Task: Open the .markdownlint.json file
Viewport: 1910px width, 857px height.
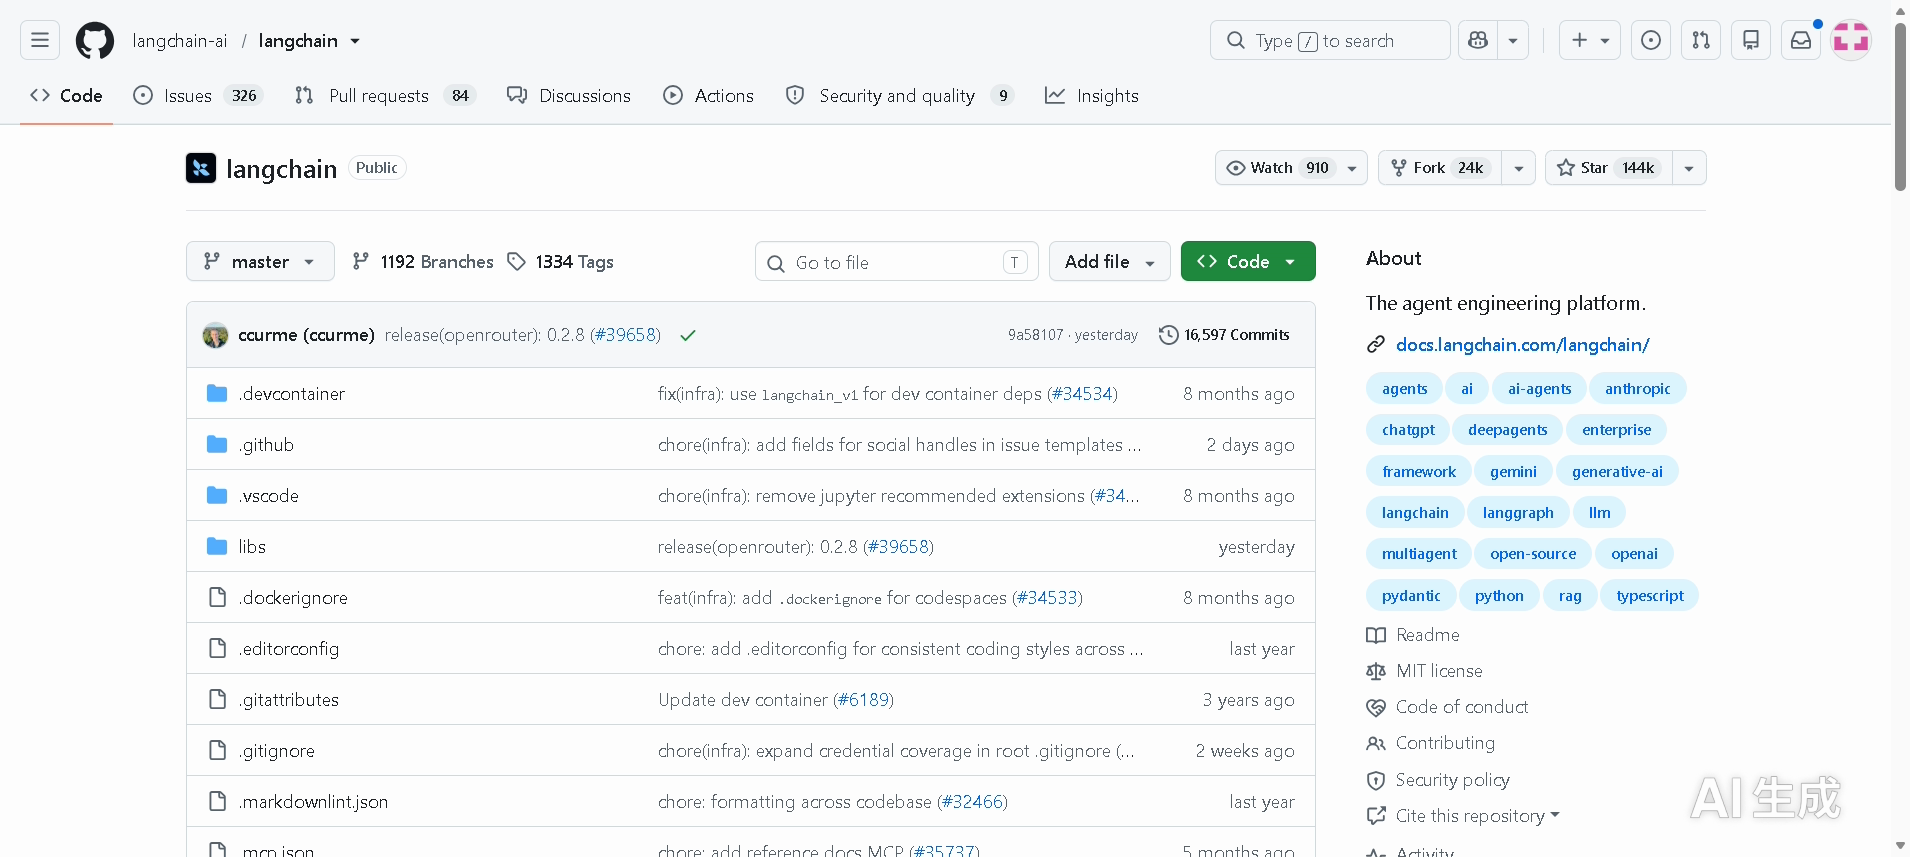Action: [x=313, y=802]
